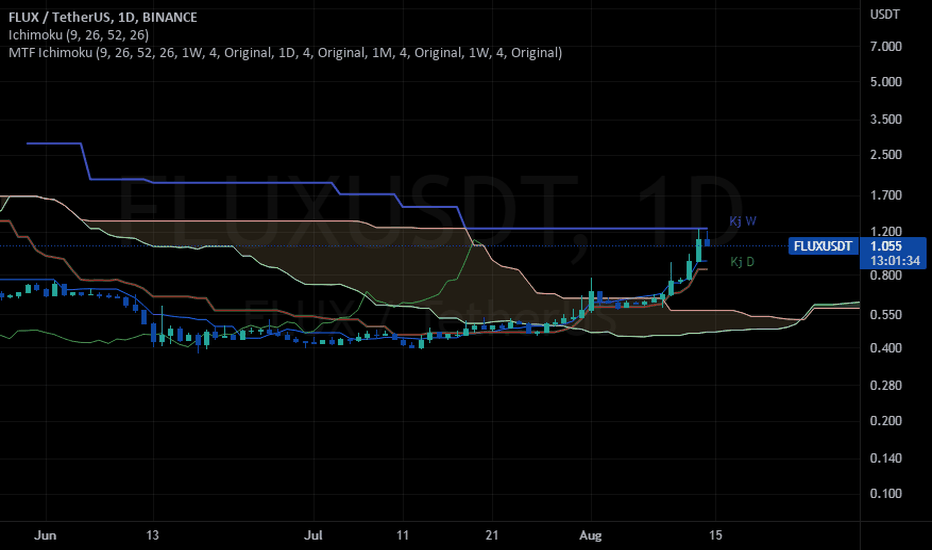This screenshot has width=932, height=550.
Task: Click the Aug label on time axis
Action: coord(590,535)
